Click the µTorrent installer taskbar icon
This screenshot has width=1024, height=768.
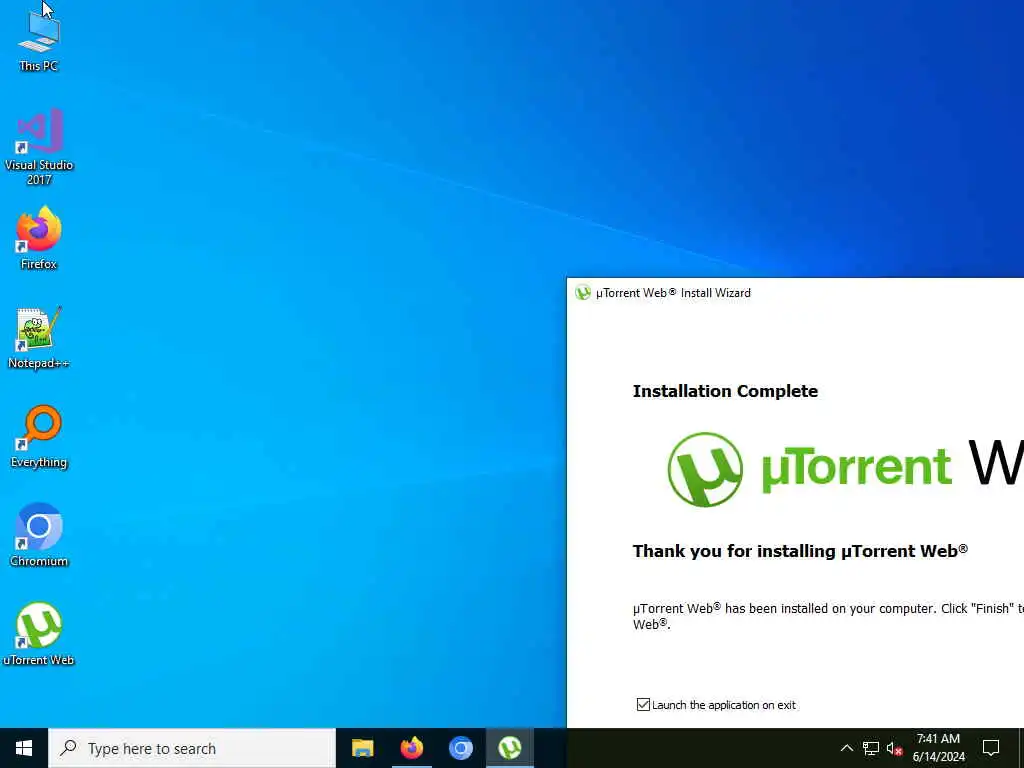(x=509, y=748)
